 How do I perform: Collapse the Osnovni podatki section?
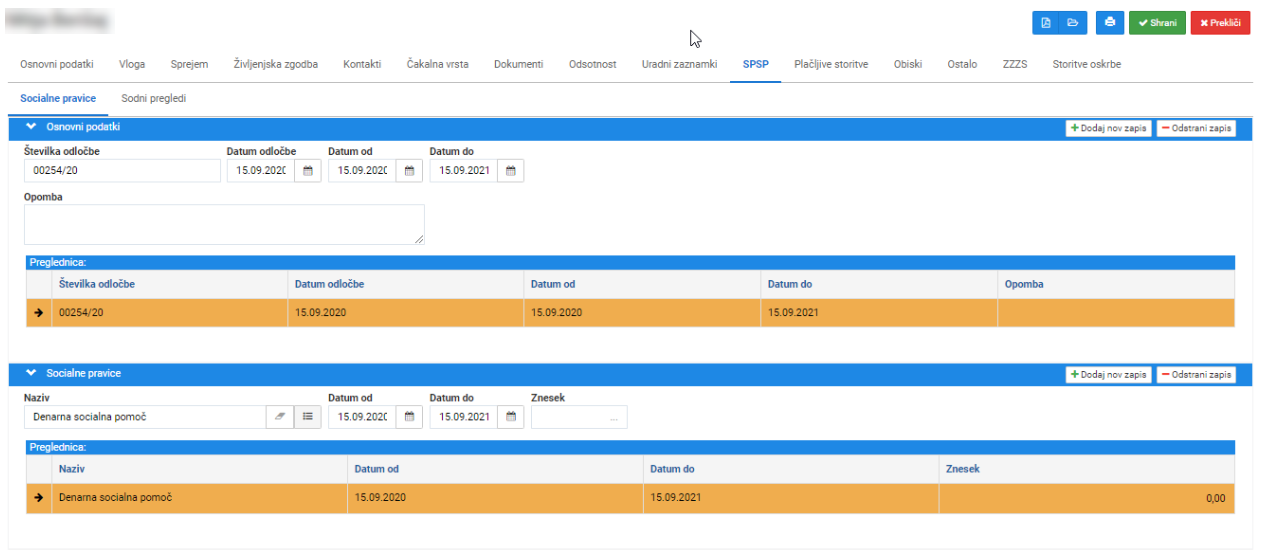(x=31, y=127)
